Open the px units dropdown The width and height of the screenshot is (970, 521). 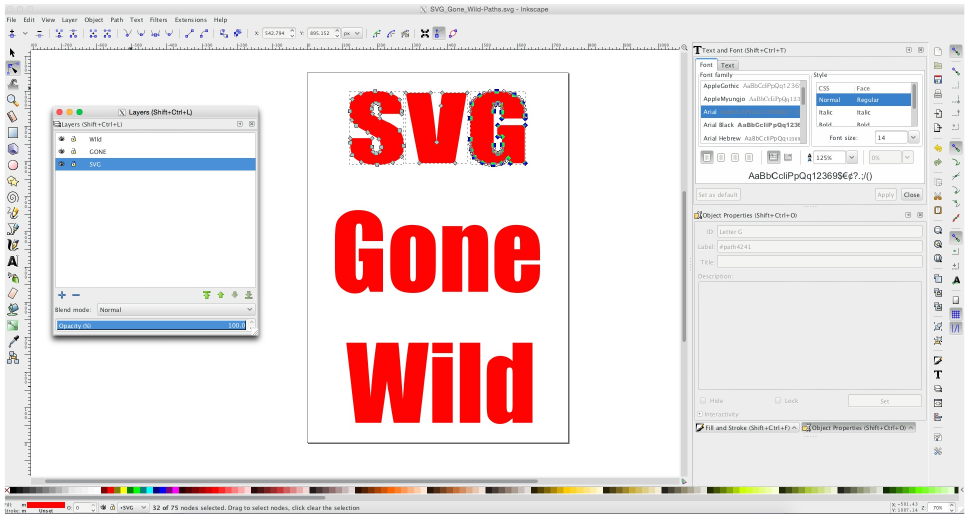point(352,33)
